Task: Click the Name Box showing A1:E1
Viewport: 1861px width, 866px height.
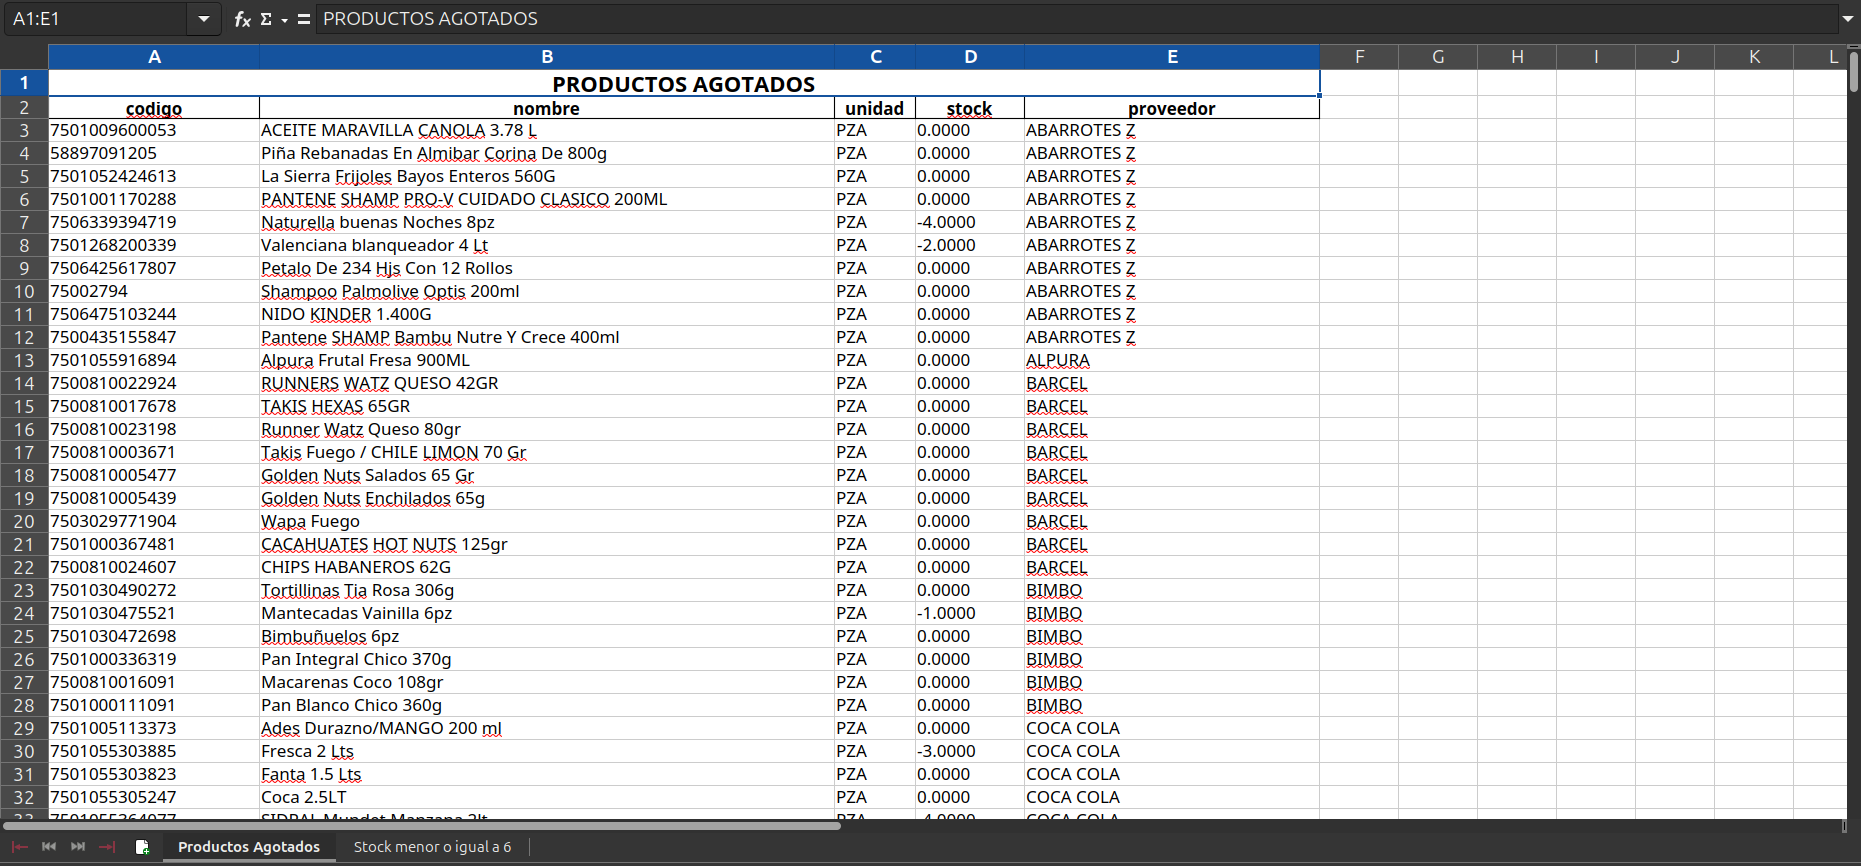Action: point(96,19)
